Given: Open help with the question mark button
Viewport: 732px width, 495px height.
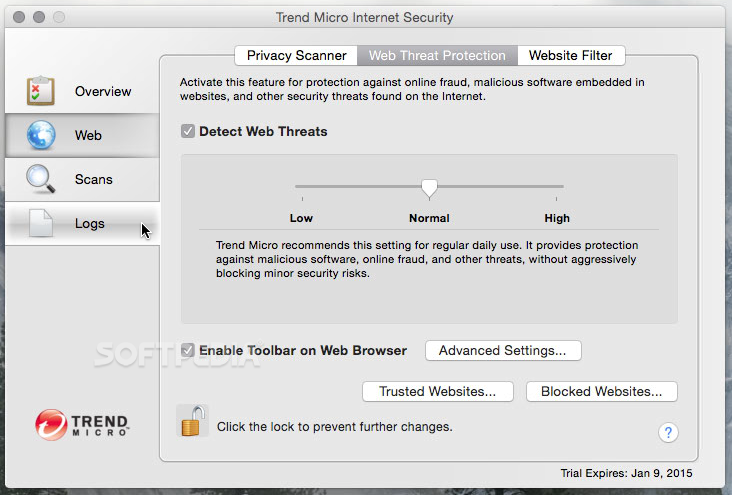Looking at the screenshot, I should (668, 432).
